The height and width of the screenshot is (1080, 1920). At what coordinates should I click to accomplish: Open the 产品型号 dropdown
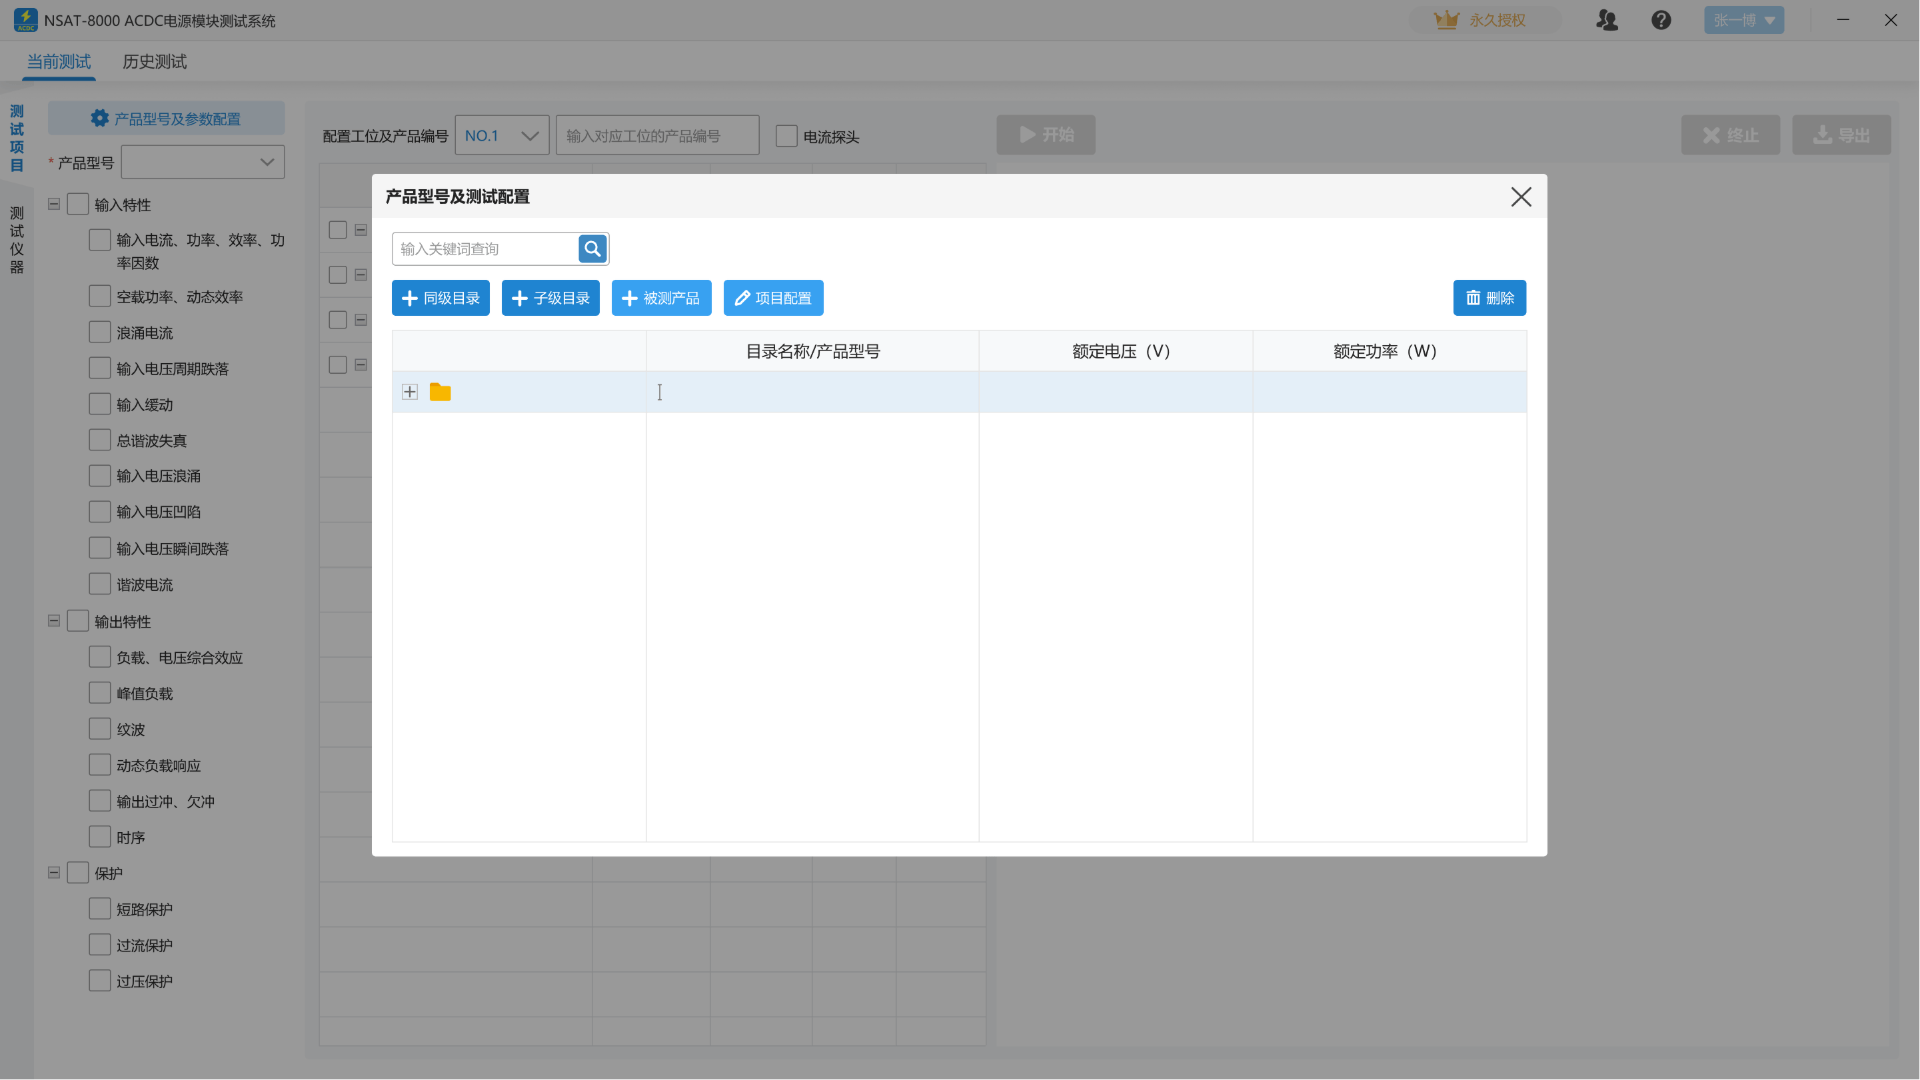point(203,162)
